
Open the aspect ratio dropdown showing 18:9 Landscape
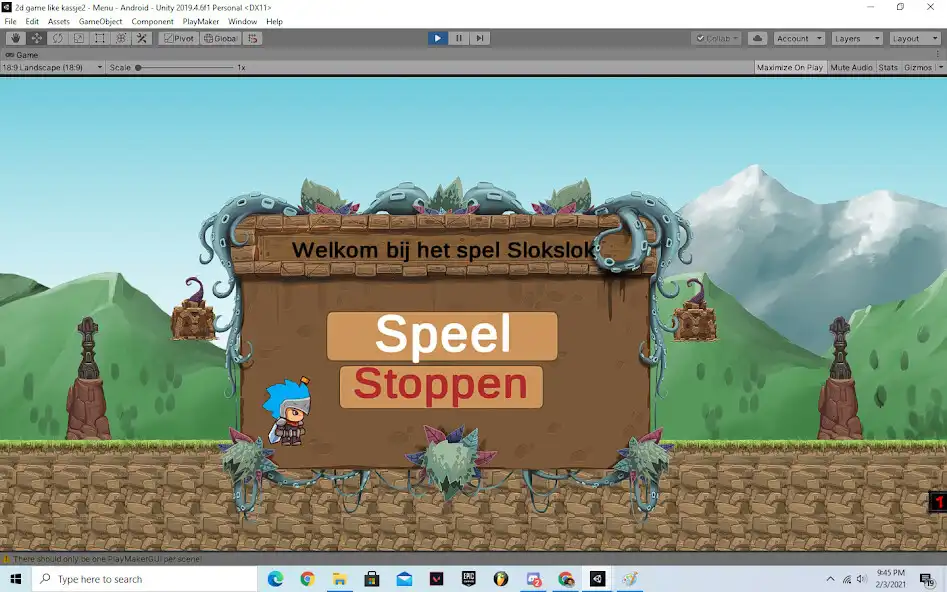(x=52, y=67)
